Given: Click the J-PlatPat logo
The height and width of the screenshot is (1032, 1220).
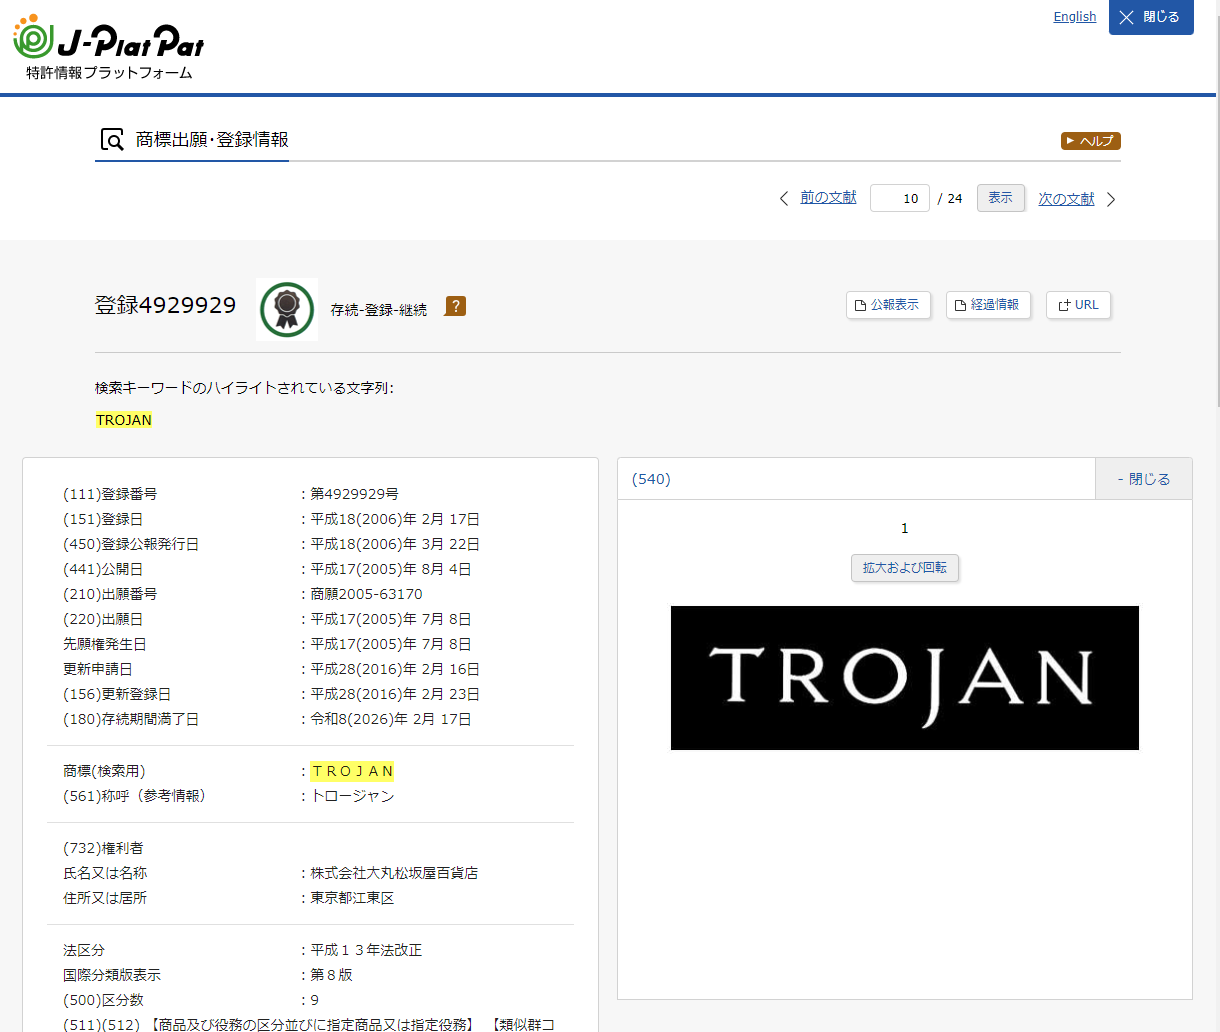Looking at the screenshot, I should coord(108,47).
